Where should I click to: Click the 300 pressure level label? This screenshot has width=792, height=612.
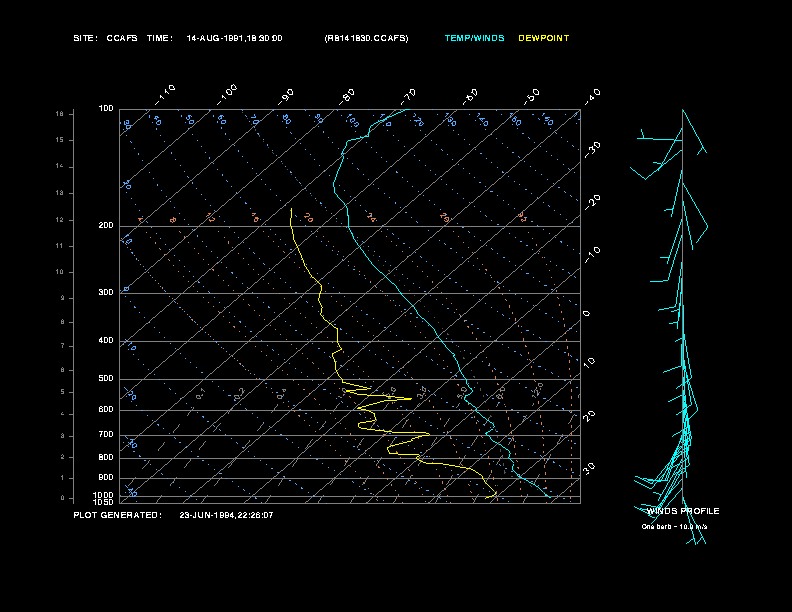click(x=106, y=292)
